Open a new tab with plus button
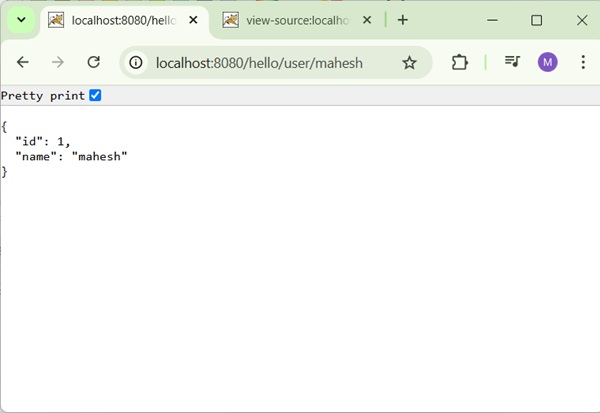The image size is (600, 413). pyautogui.click(x=403, y=20)
